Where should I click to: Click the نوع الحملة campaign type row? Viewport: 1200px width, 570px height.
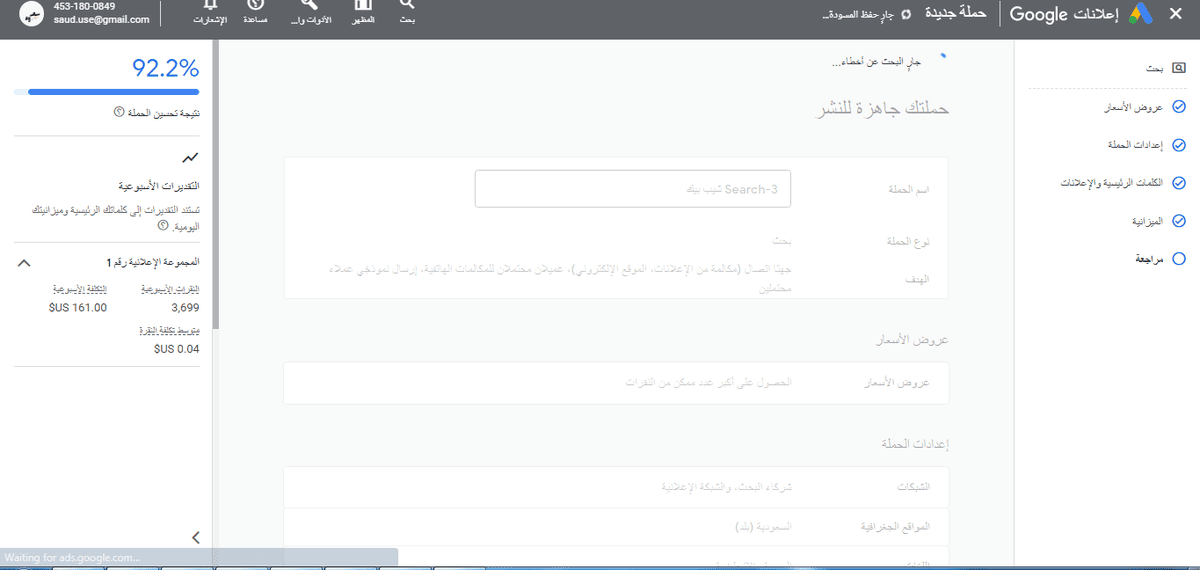pos(616,242)
